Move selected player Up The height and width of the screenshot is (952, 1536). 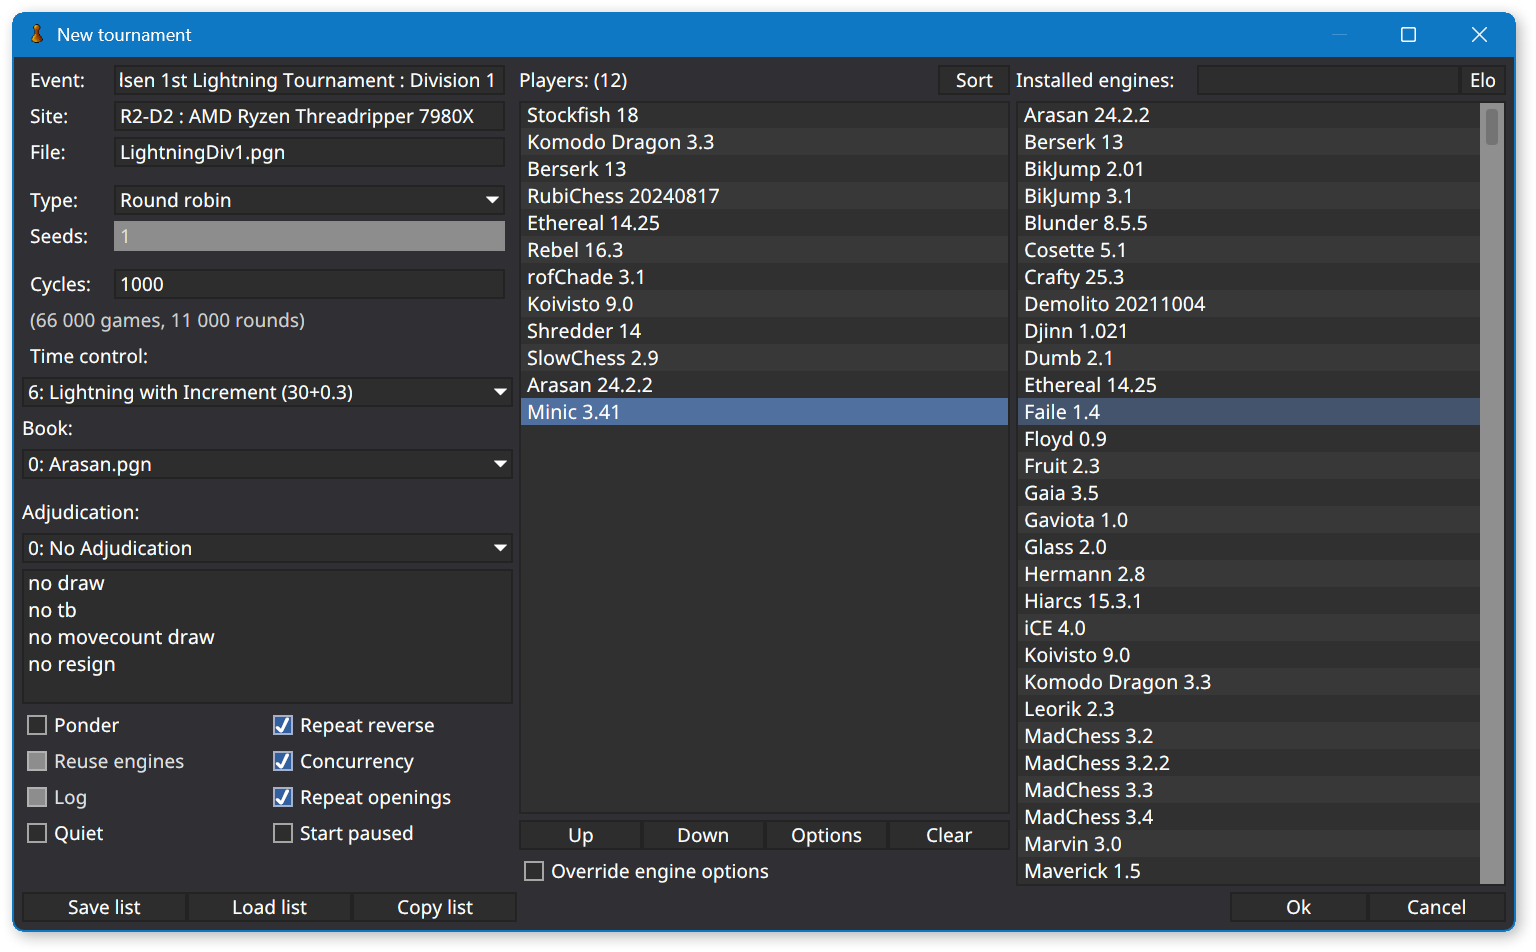[x=580, y=835]
